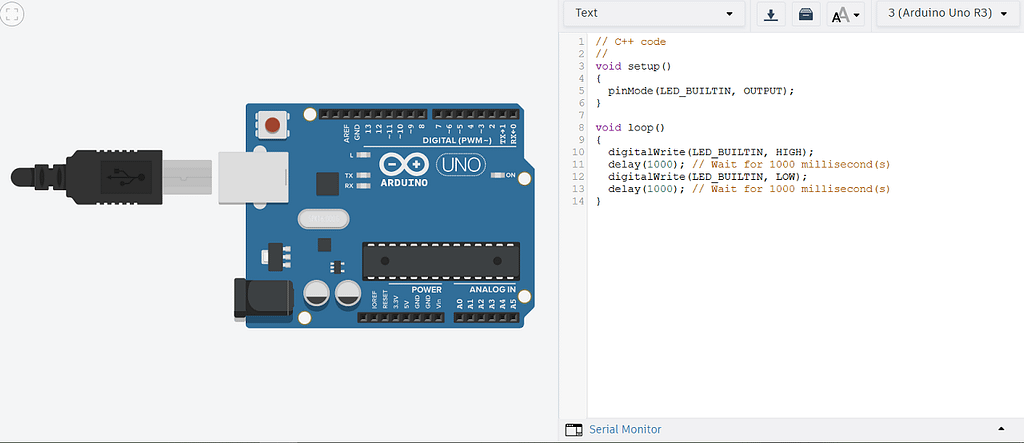Open the Text editor mode dropdown
This screenshot has height=443, width=1024.
click(655, 14)
